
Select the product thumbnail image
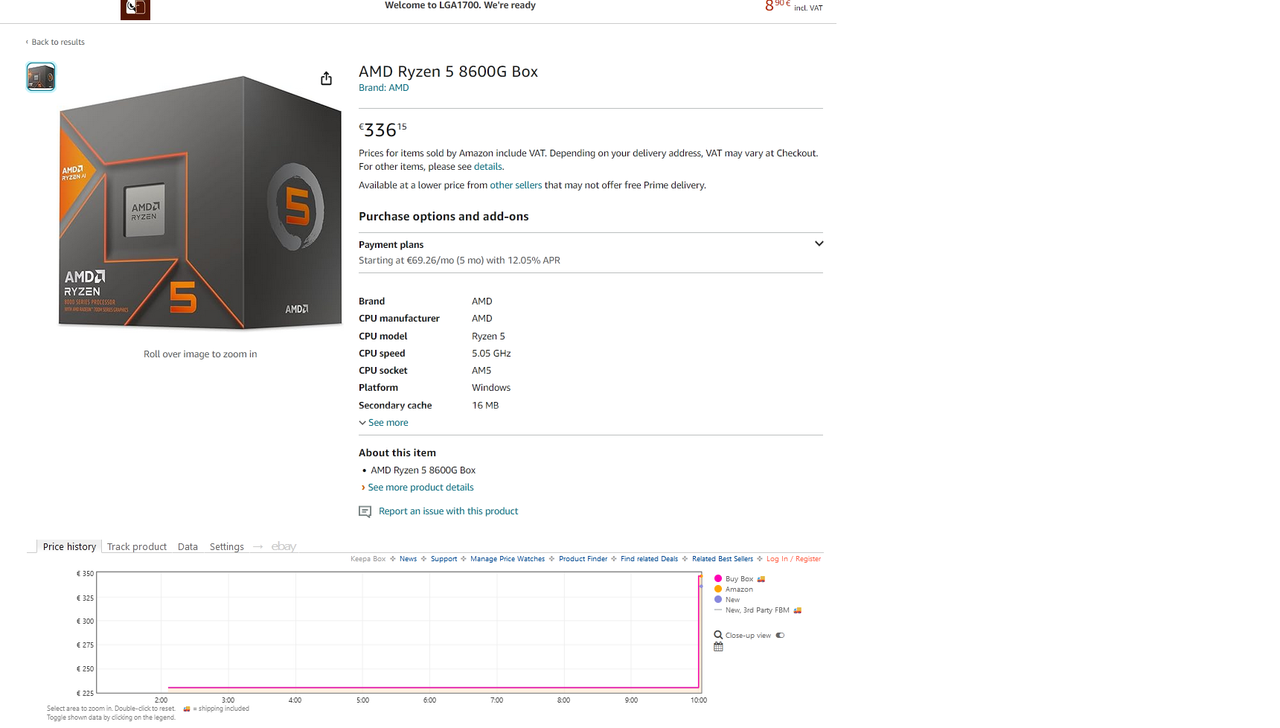[x=41, y=77]
